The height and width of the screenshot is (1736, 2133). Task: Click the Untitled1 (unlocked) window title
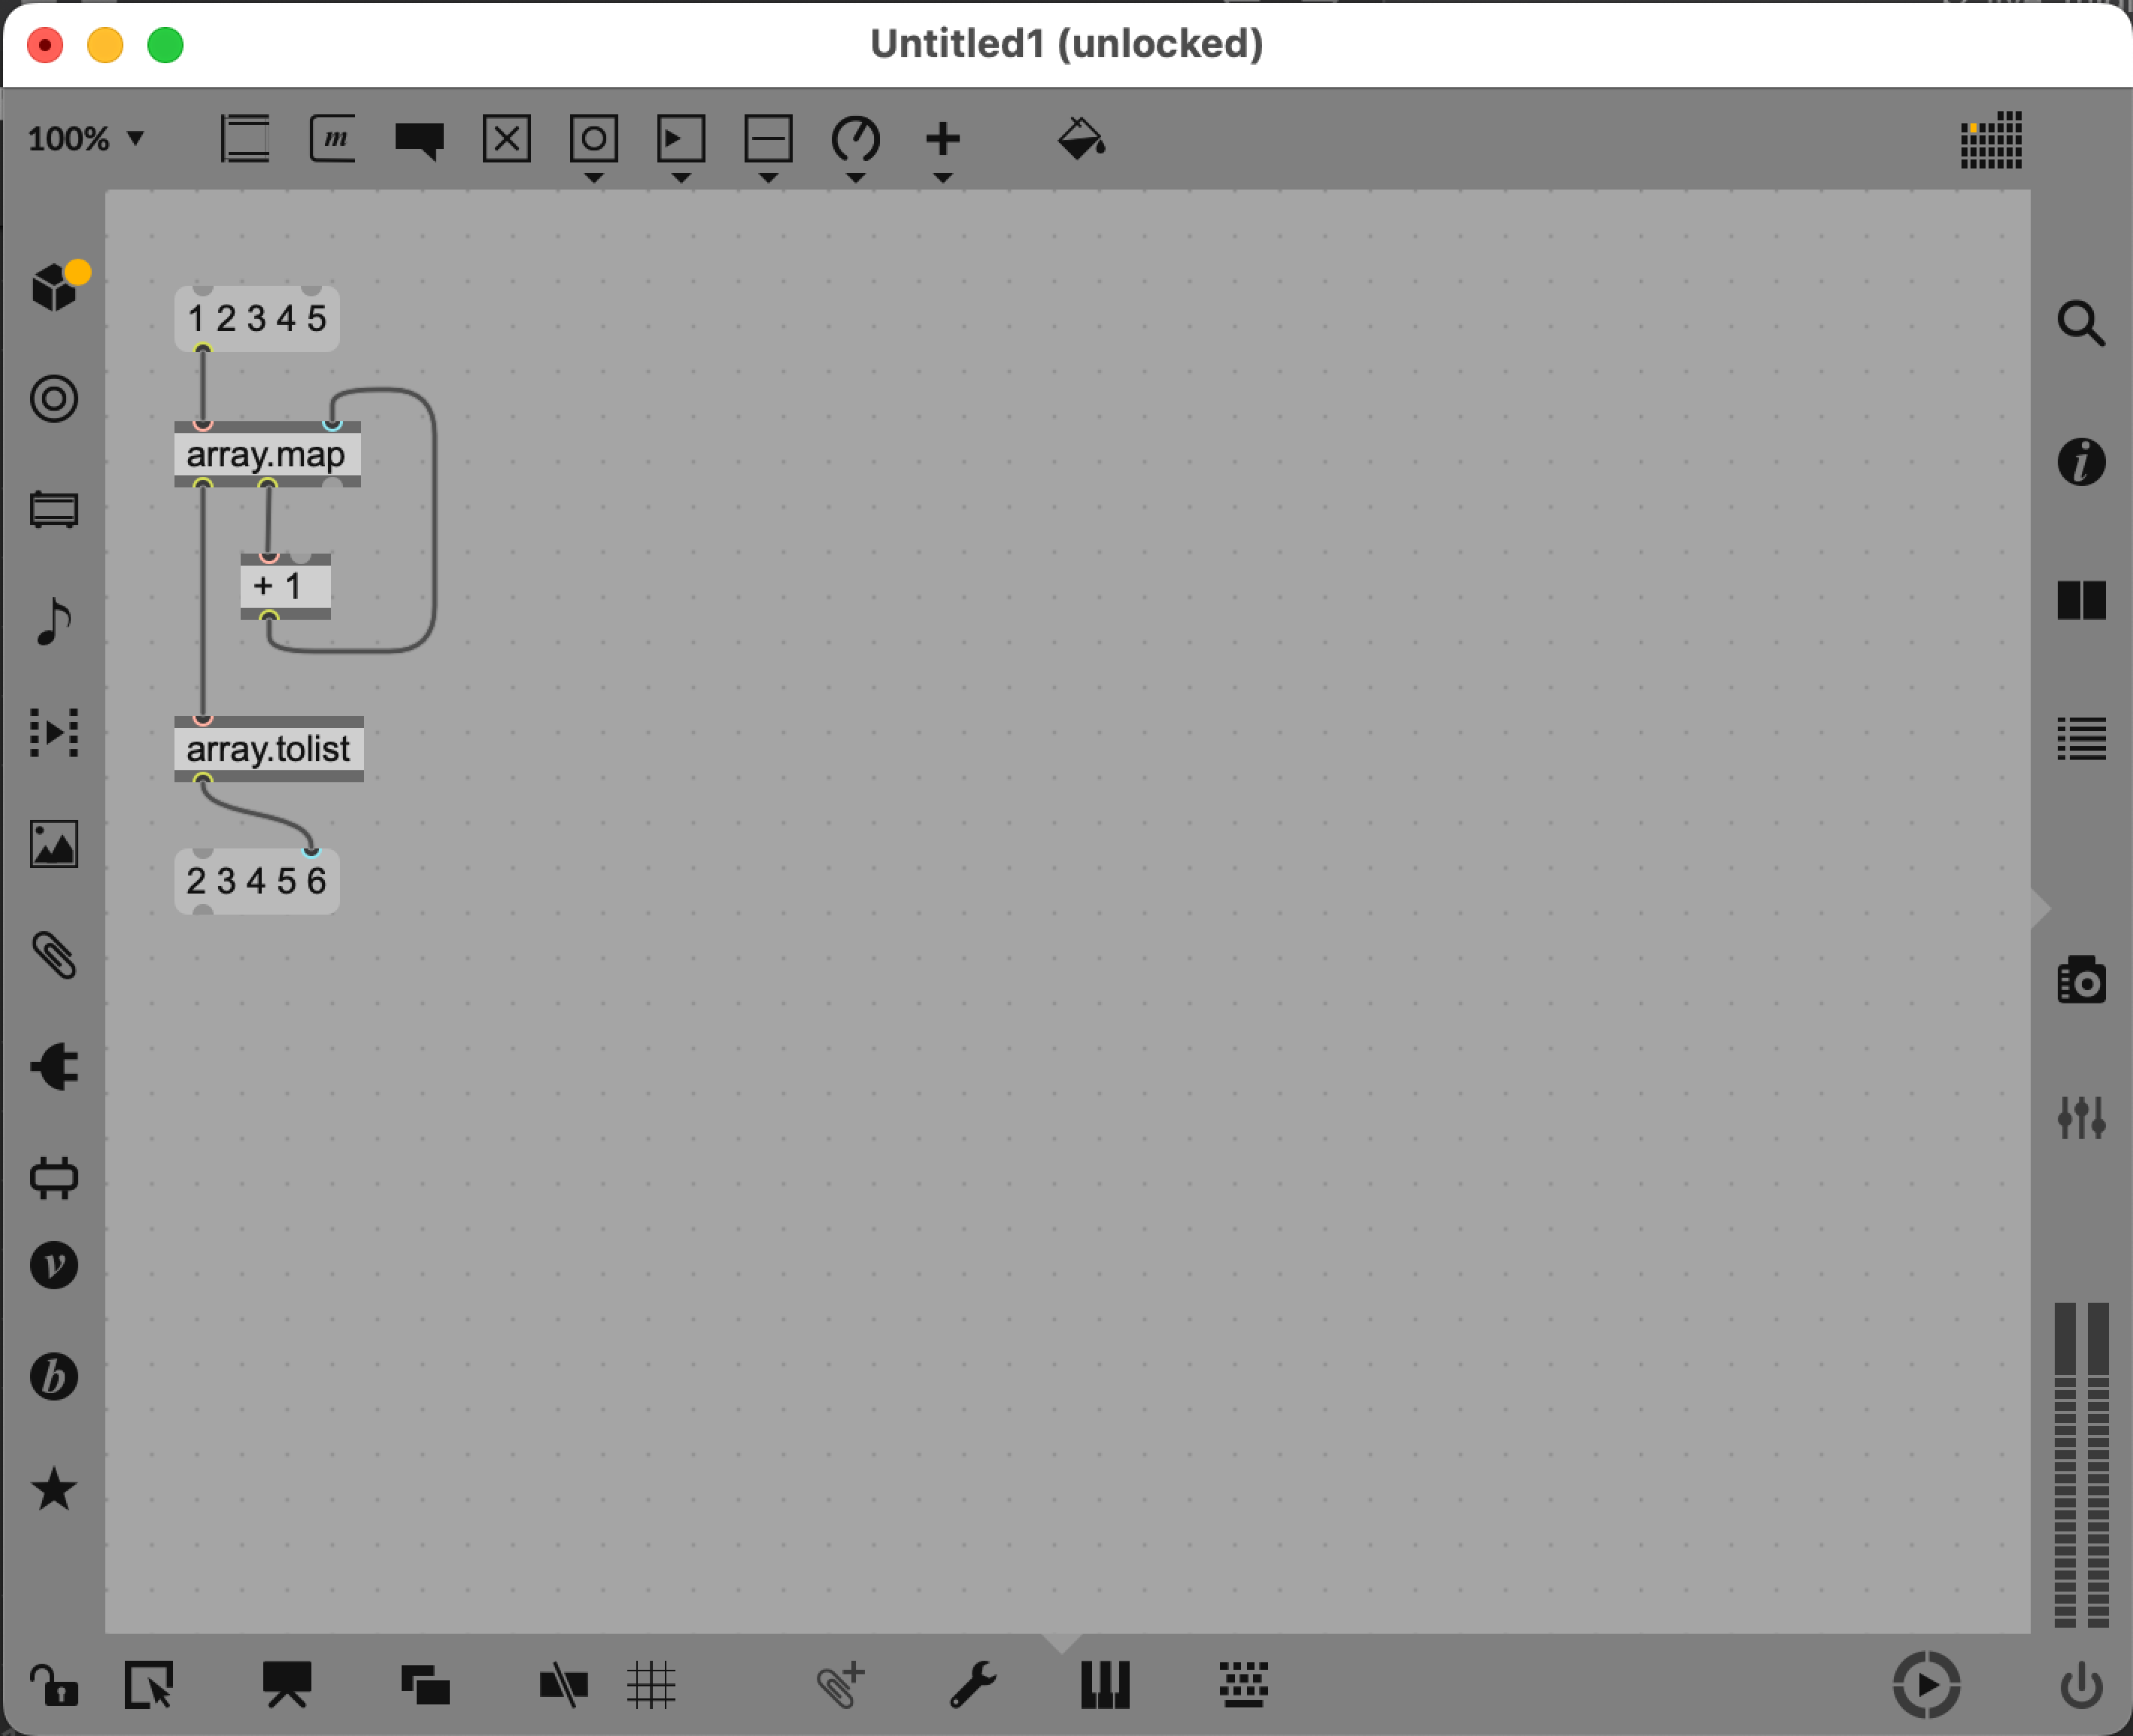[1066, 44]
